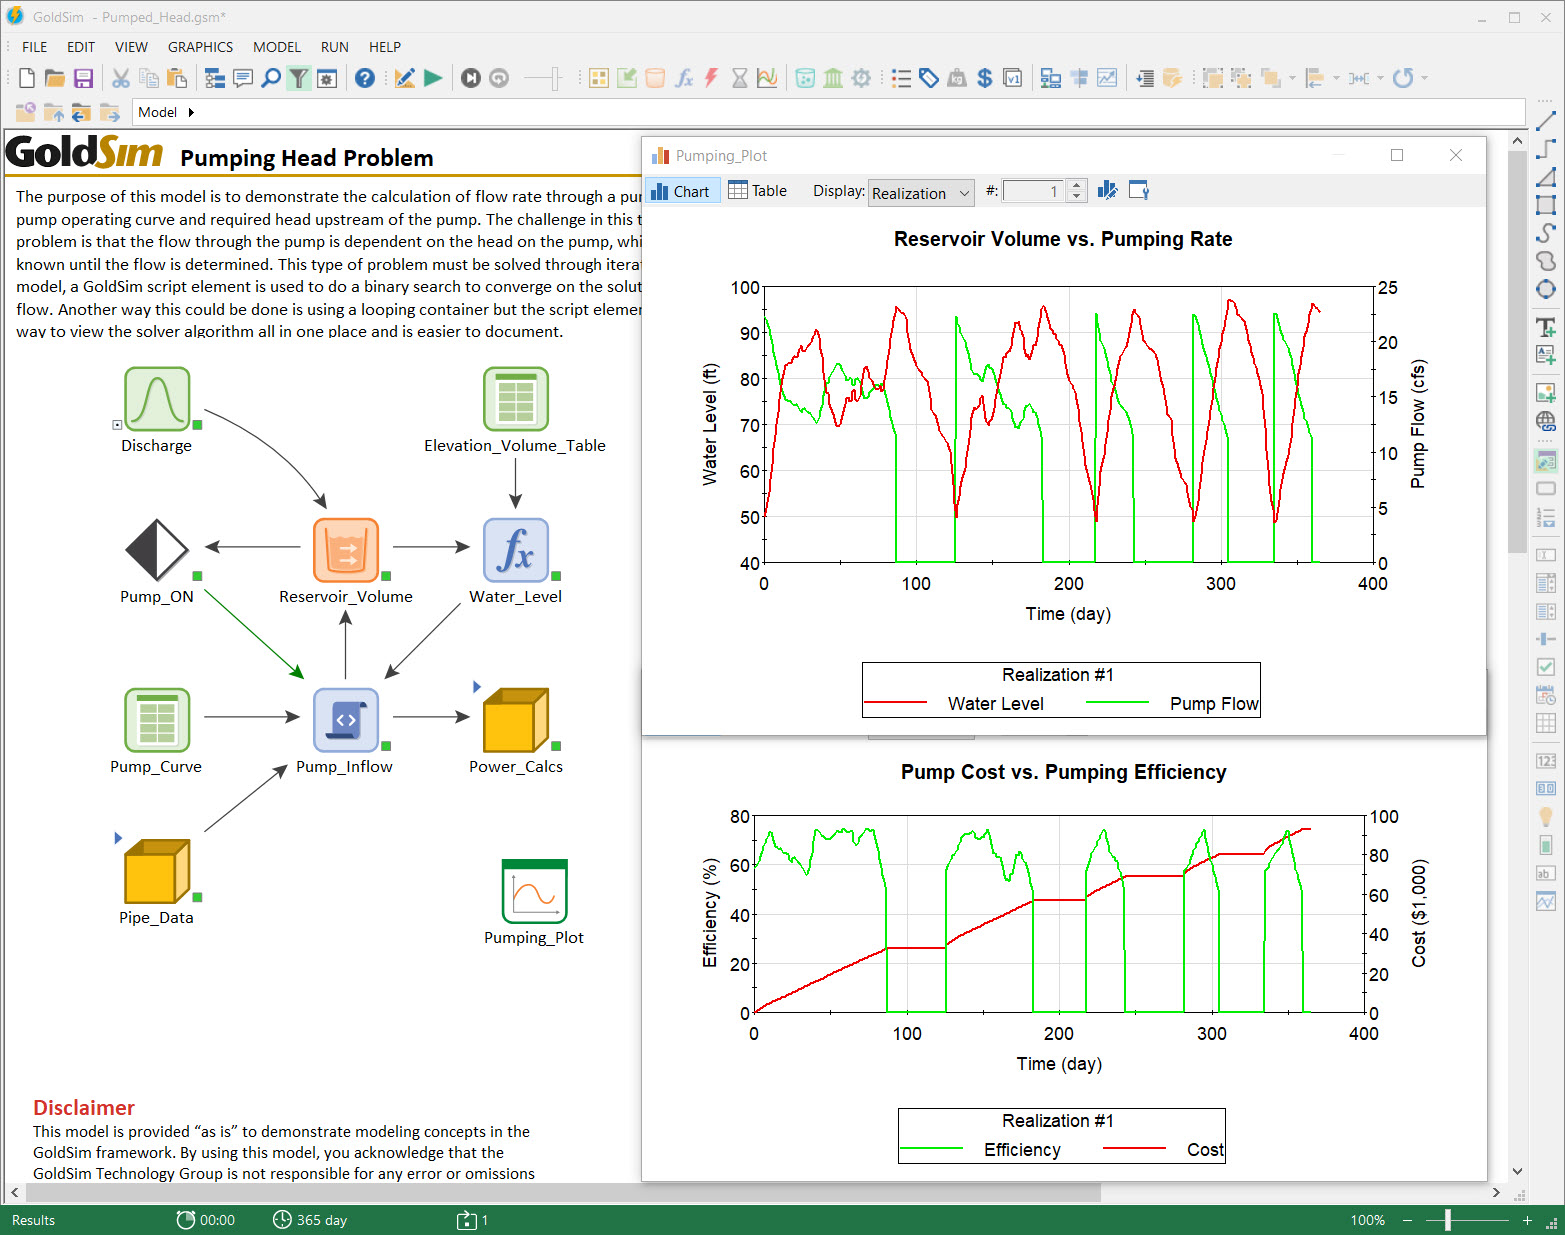Open a model file from folder
The height and width of the screenshot is (1235, 1565).
(55, 78)
